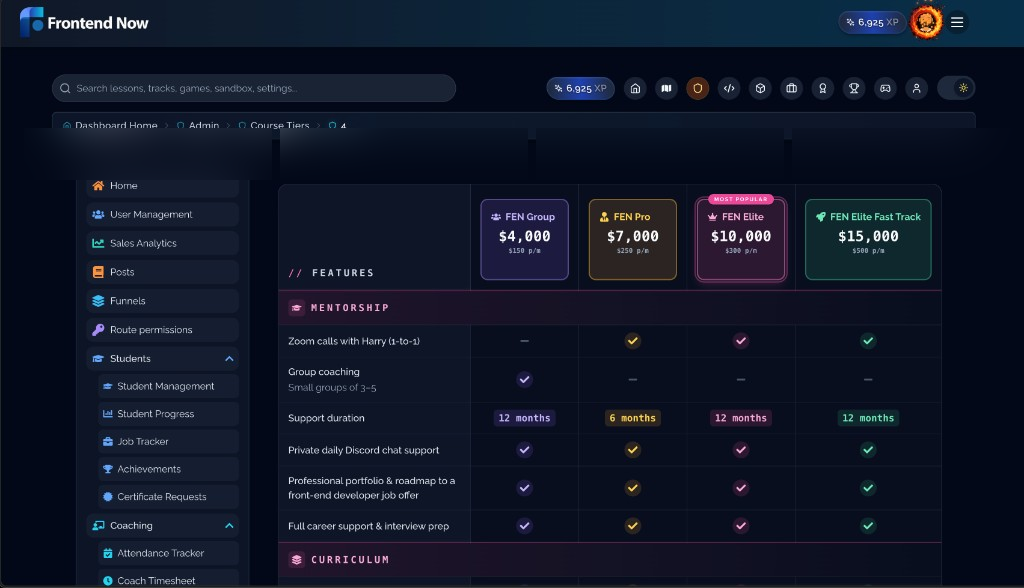Click the CURRICULUM section header

[610, 560]
